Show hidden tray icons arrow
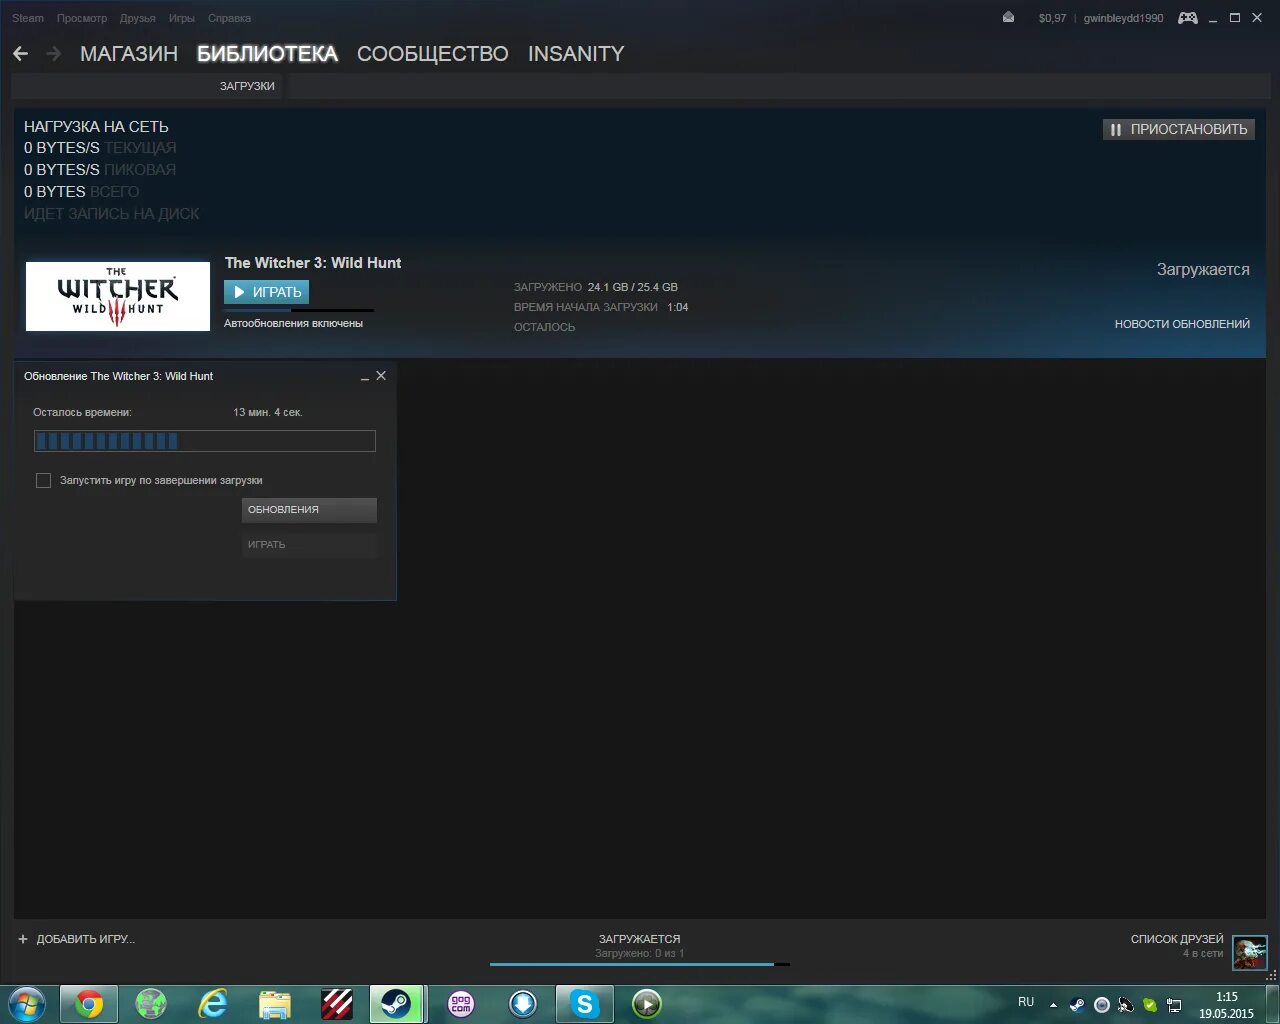This screenshot has width=1280, height=1024. 1053,1005
